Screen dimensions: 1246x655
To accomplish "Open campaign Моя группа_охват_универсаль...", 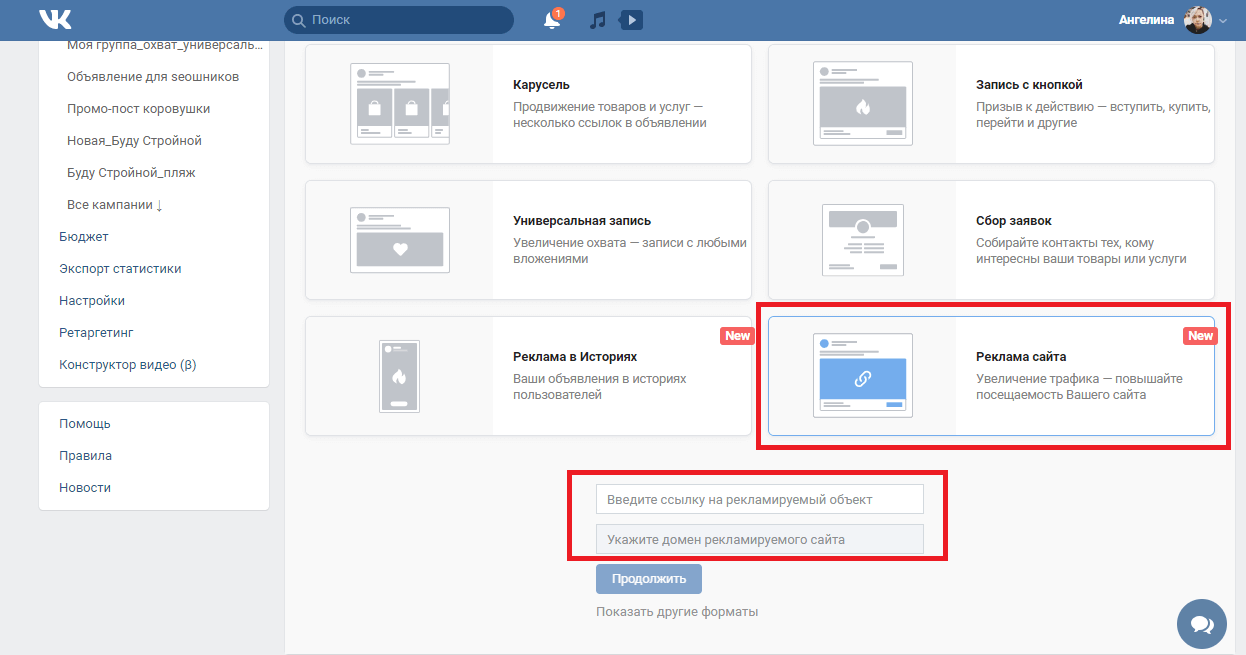I will [165, 45].
